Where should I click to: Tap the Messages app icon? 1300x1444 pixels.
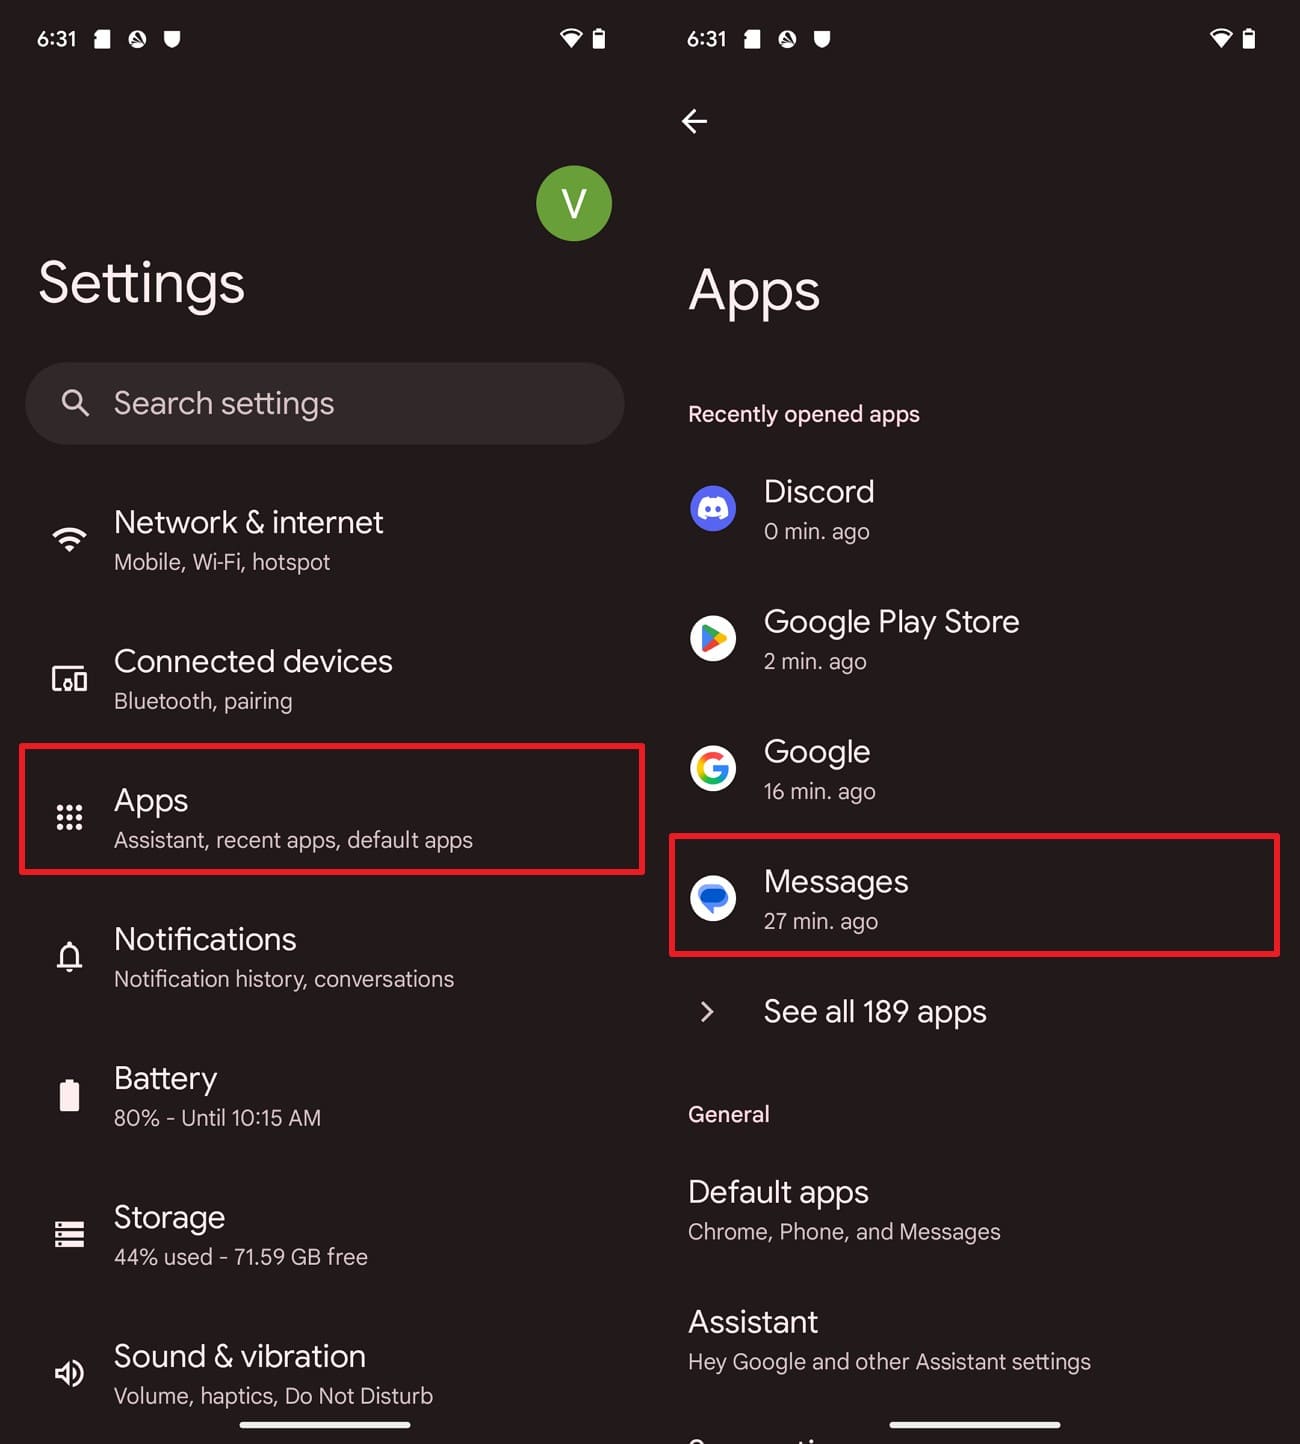pos(713,898)
